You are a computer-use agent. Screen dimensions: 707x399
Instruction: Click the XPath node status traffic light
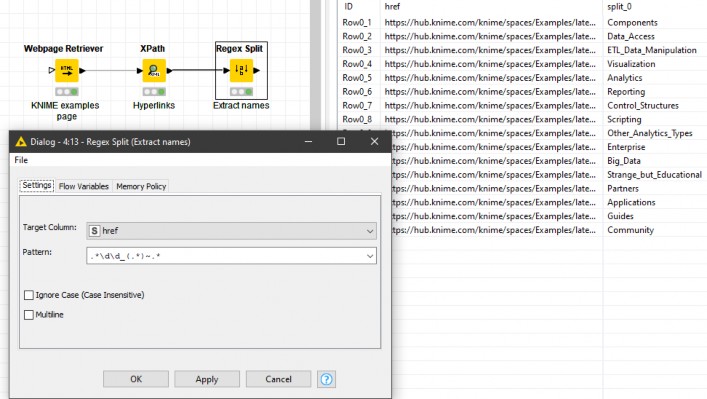(x=154, y=92)
